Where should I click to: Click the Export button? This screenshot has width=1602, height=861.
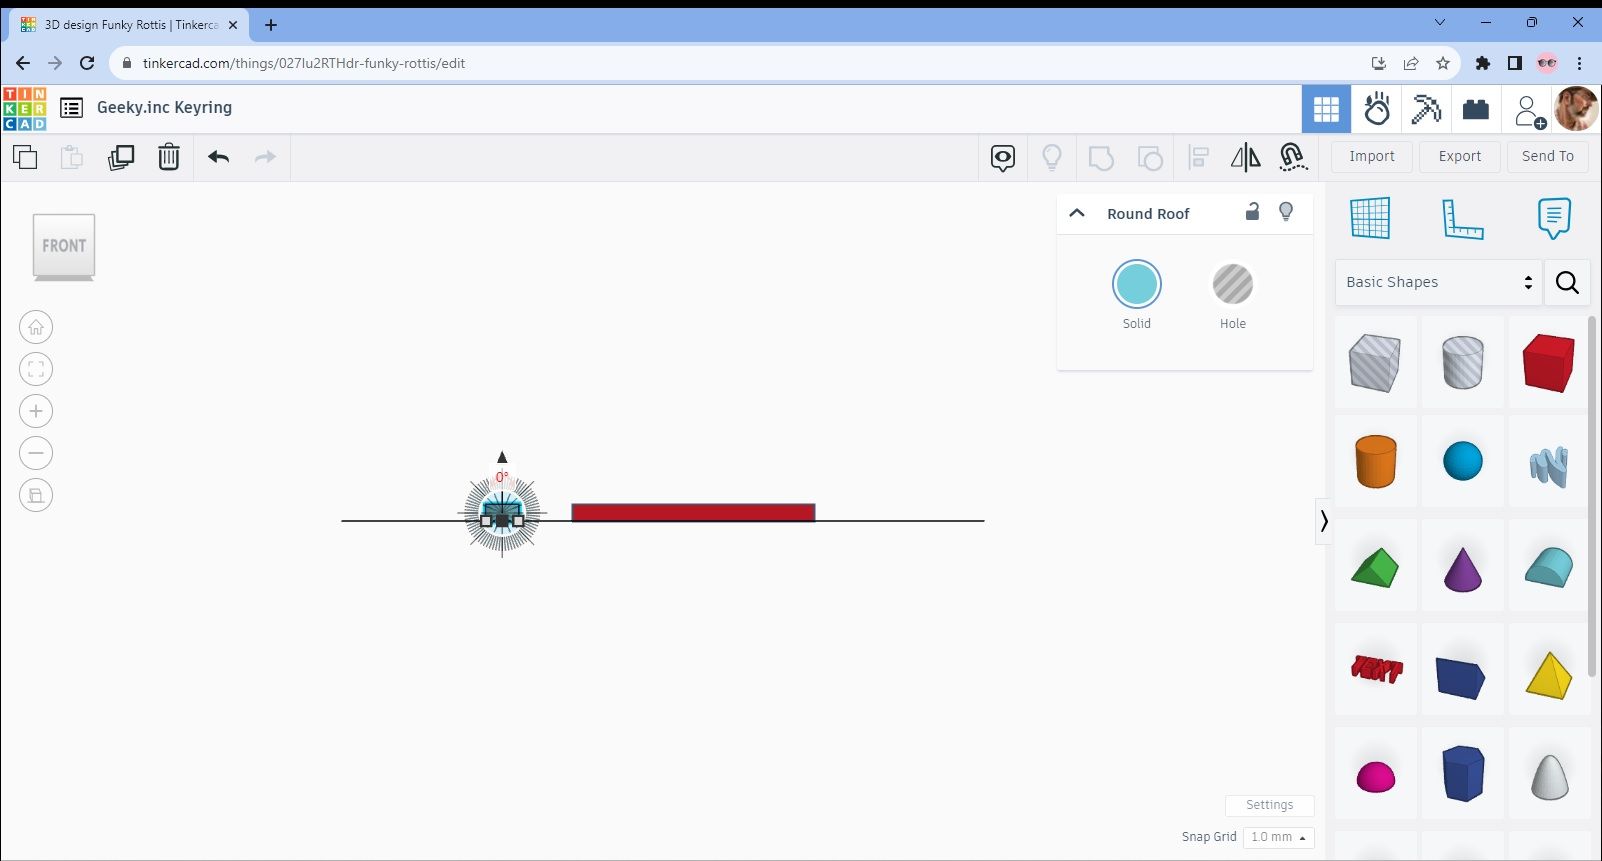(x=1460, y=156)
